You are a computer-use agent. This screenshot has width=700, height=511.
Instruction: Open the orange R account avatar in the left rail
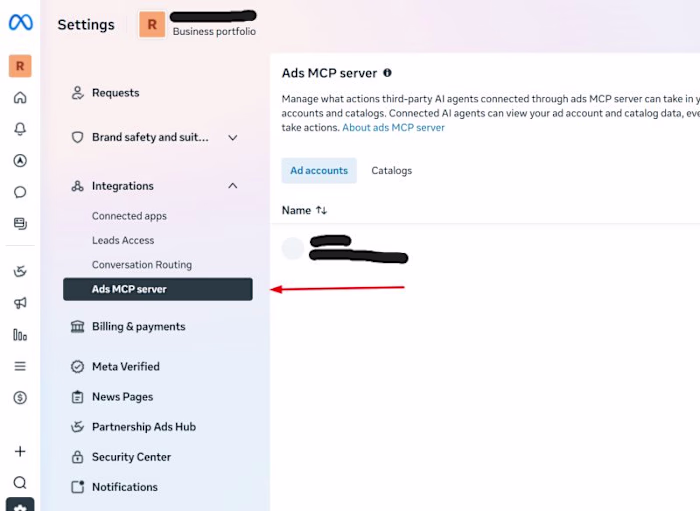pyautogui.click(x=20, y=66)
